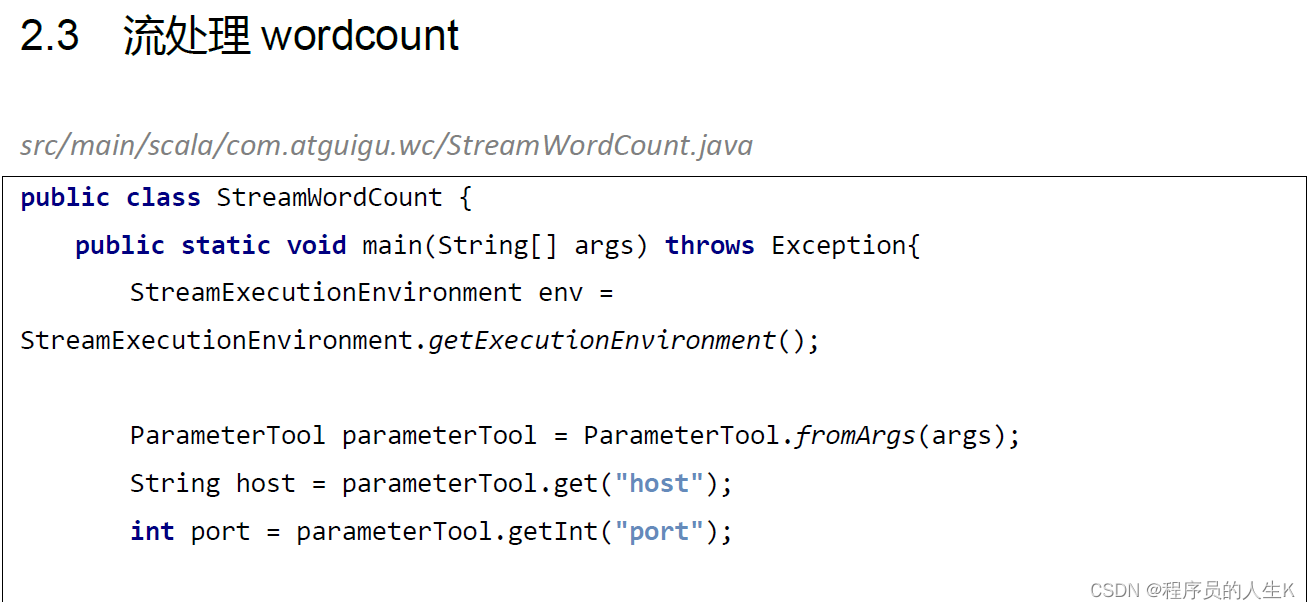Screen dimensions: 1310x610
Task: Click the "int" keyword
Action: 152,532
